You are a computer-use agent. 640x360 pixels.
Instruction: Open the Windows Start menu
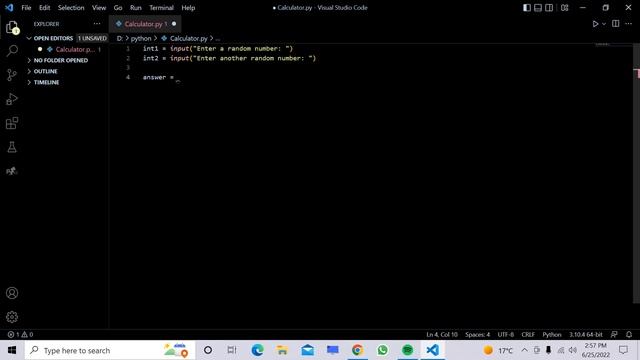point(12,350)
